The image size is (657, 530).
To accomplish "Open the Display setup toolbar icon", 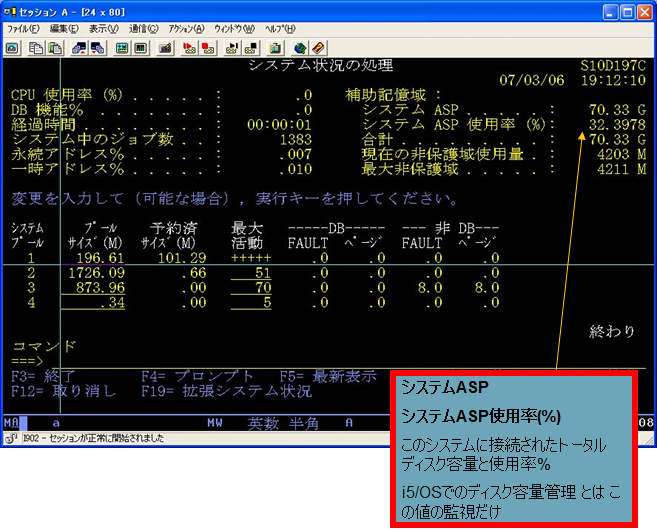I will [122, 48].
